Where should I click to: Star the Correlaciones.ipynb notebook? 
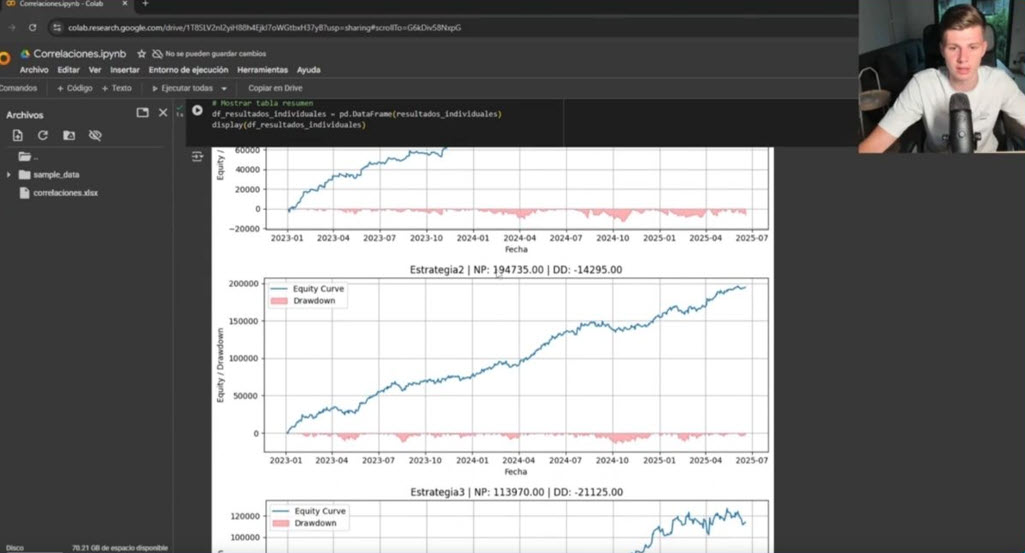coord(142,54)
